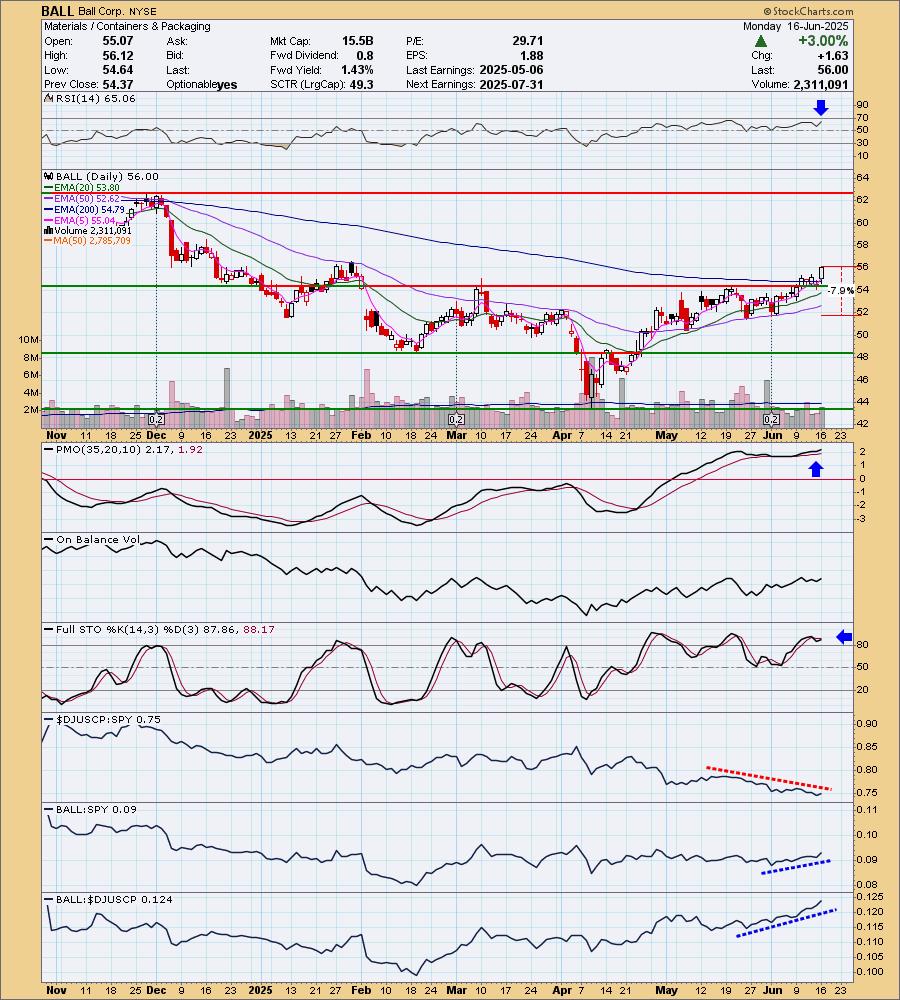Click the BALL:$DJUSCP 0.124 panel label
The width and height of the screenshot is (900, 1000).
coord(114,899)
